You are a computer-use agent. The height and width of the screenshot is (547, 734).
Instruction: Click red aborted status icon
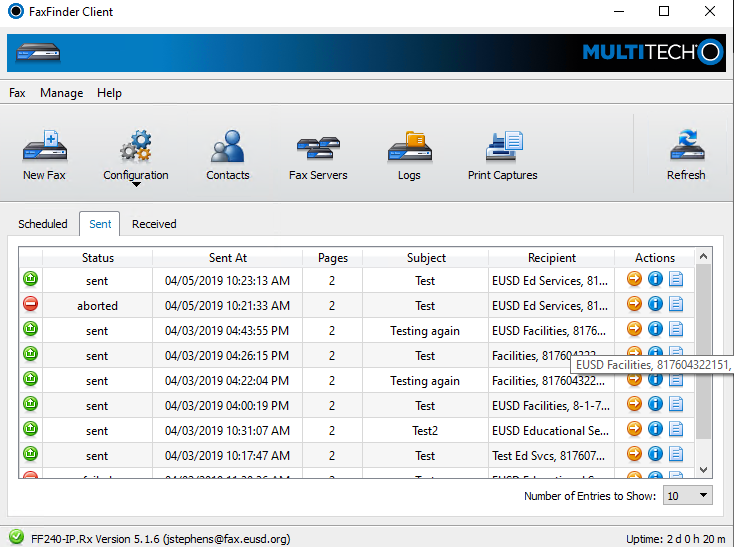(30, 304)
